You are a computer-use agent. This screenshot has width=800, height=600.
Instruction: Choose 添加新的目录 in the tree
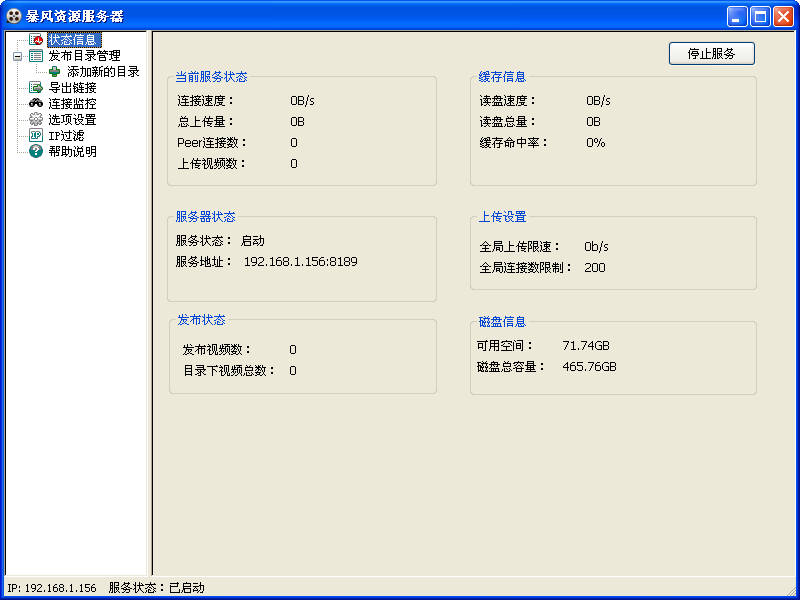tap(104, 72)
